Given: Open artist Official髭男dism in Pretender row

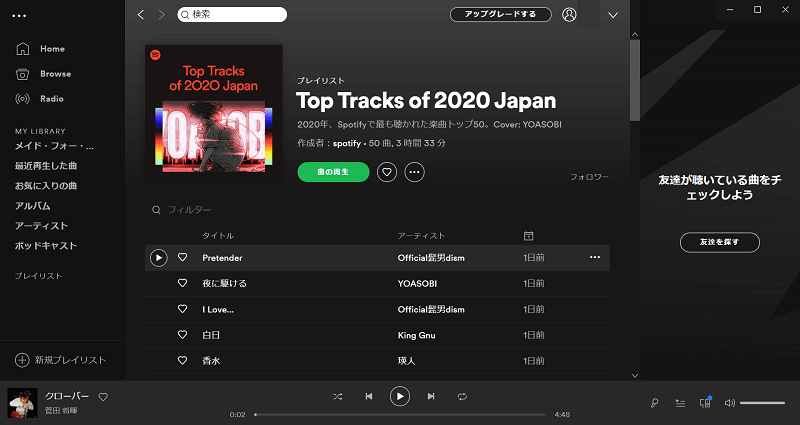Looking at the screenshot, I should (431, 258).
